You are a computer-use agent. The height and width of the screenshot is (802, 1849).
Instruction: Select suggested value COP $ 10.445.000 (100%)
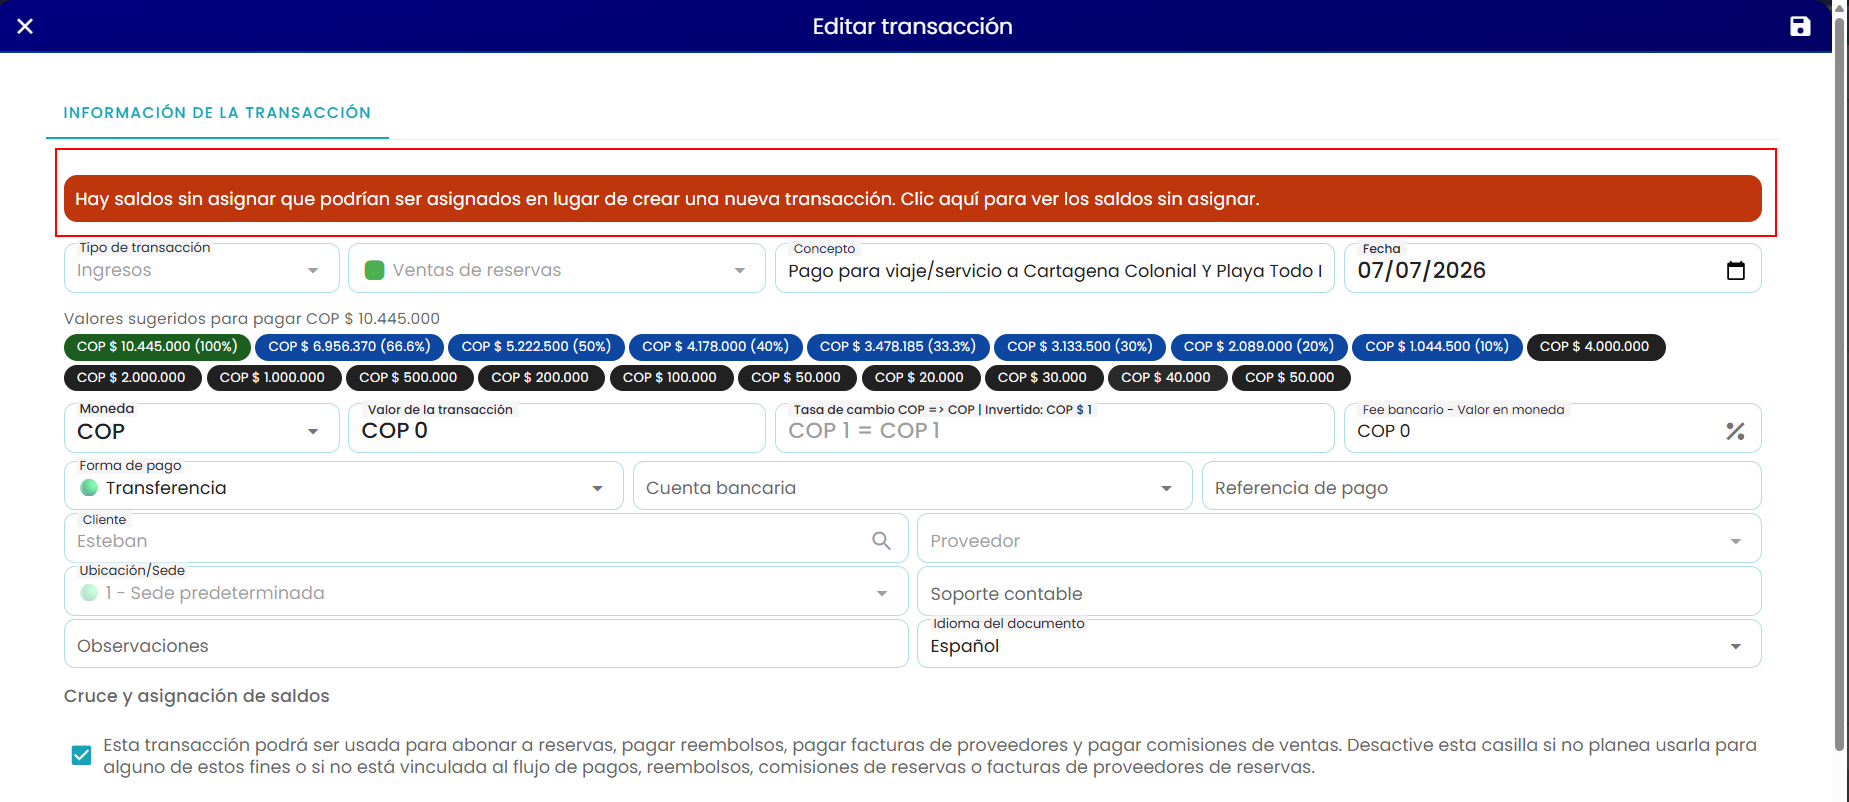[x=156, y=347]
